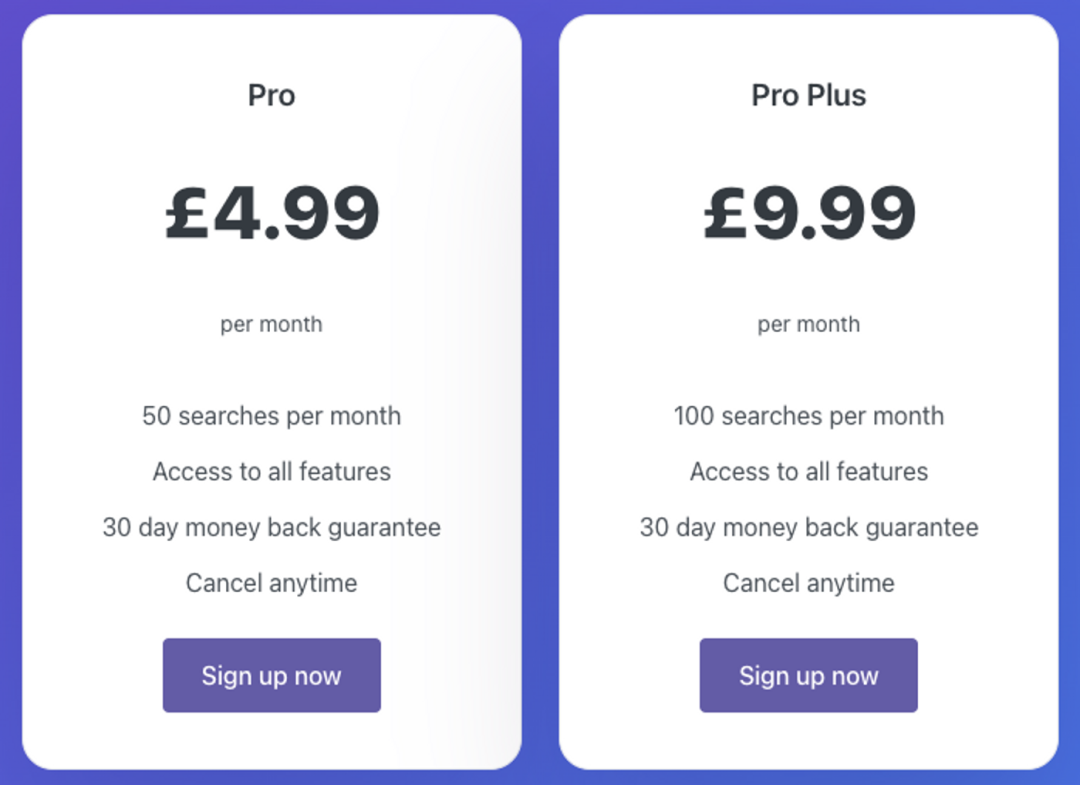Click the purple gap between the pricing cards
Screen dimensions: 1080x785
540,392
